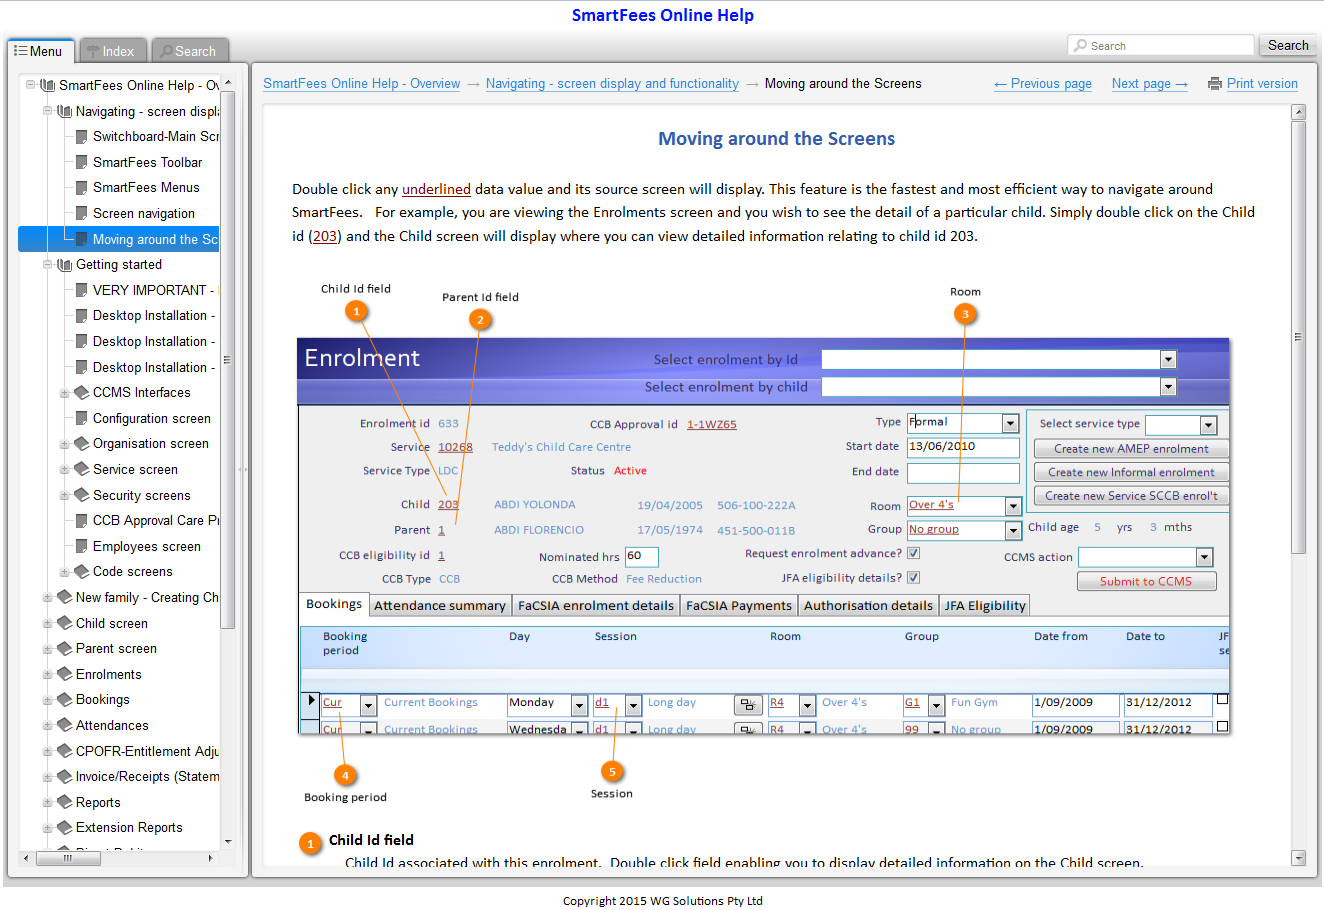Click the magnifier icon in the search field
This screenshot has width=1324, height=910.
coord(1080,46)
